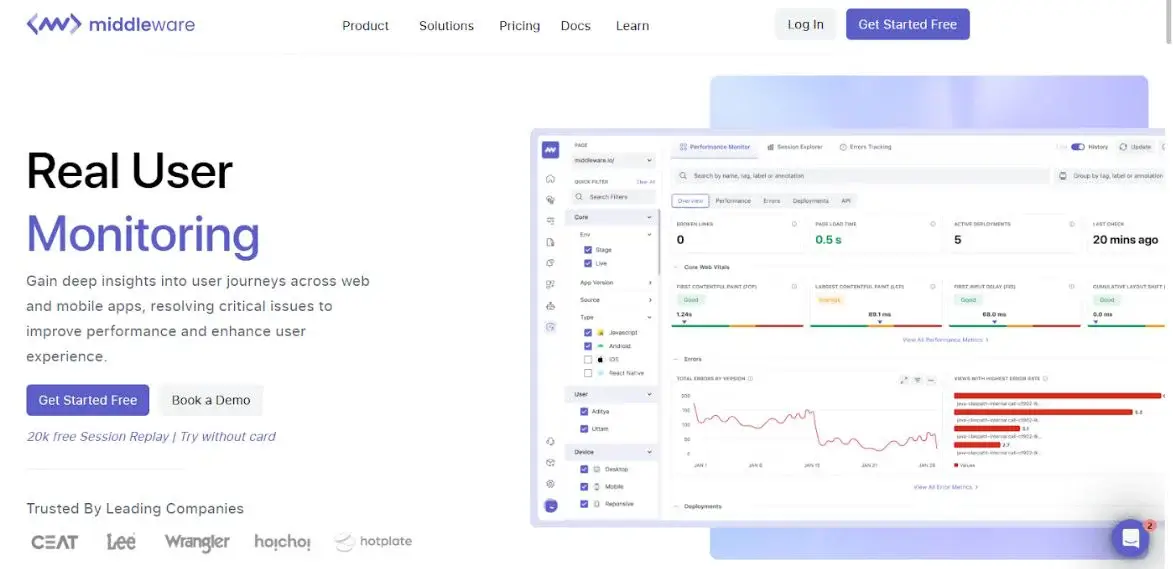Collapse the Type filter group

tap(649, 317)
